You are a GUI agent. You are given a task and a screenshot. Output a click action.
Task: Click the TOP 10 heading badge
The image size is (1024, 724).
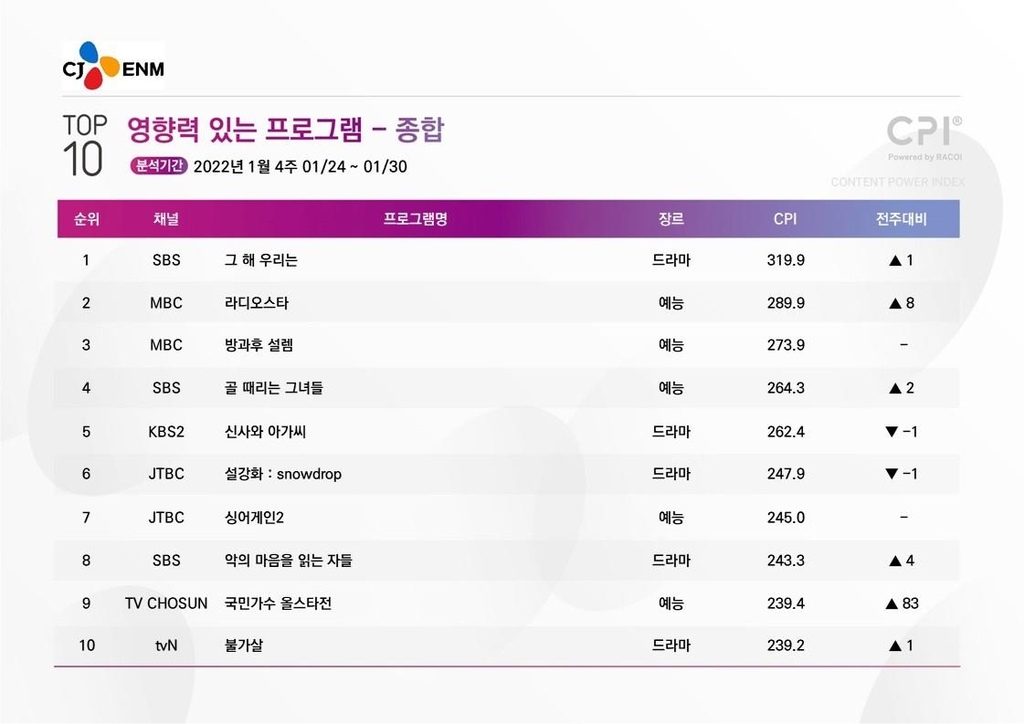[84, 146]
